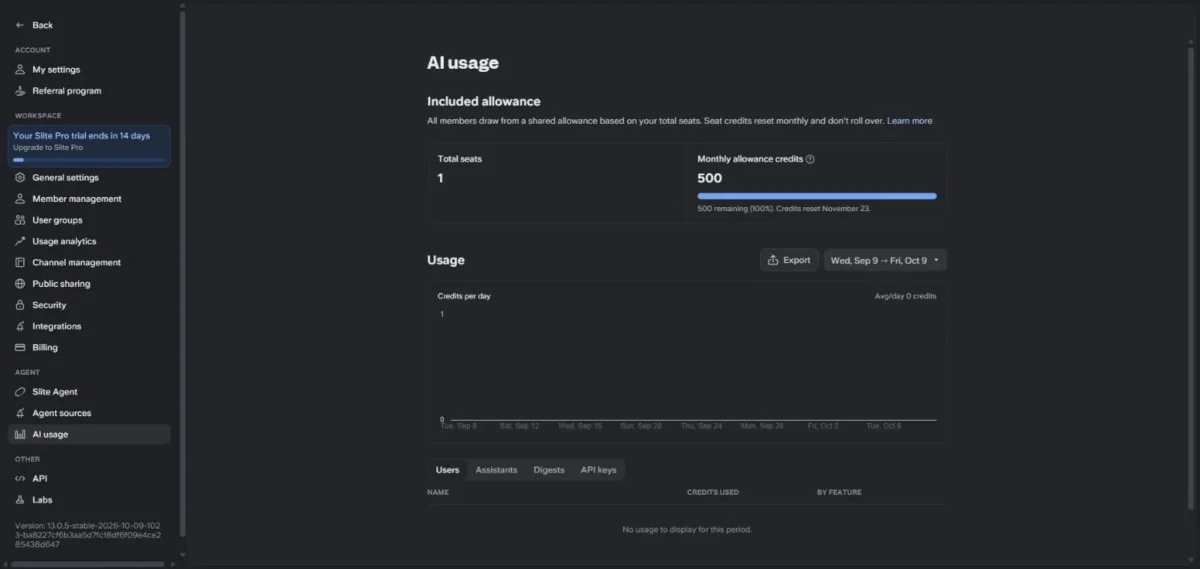This screenshot has width=1200, height=569.
Task: Click the Export upload icon
Action: [773, 260]
